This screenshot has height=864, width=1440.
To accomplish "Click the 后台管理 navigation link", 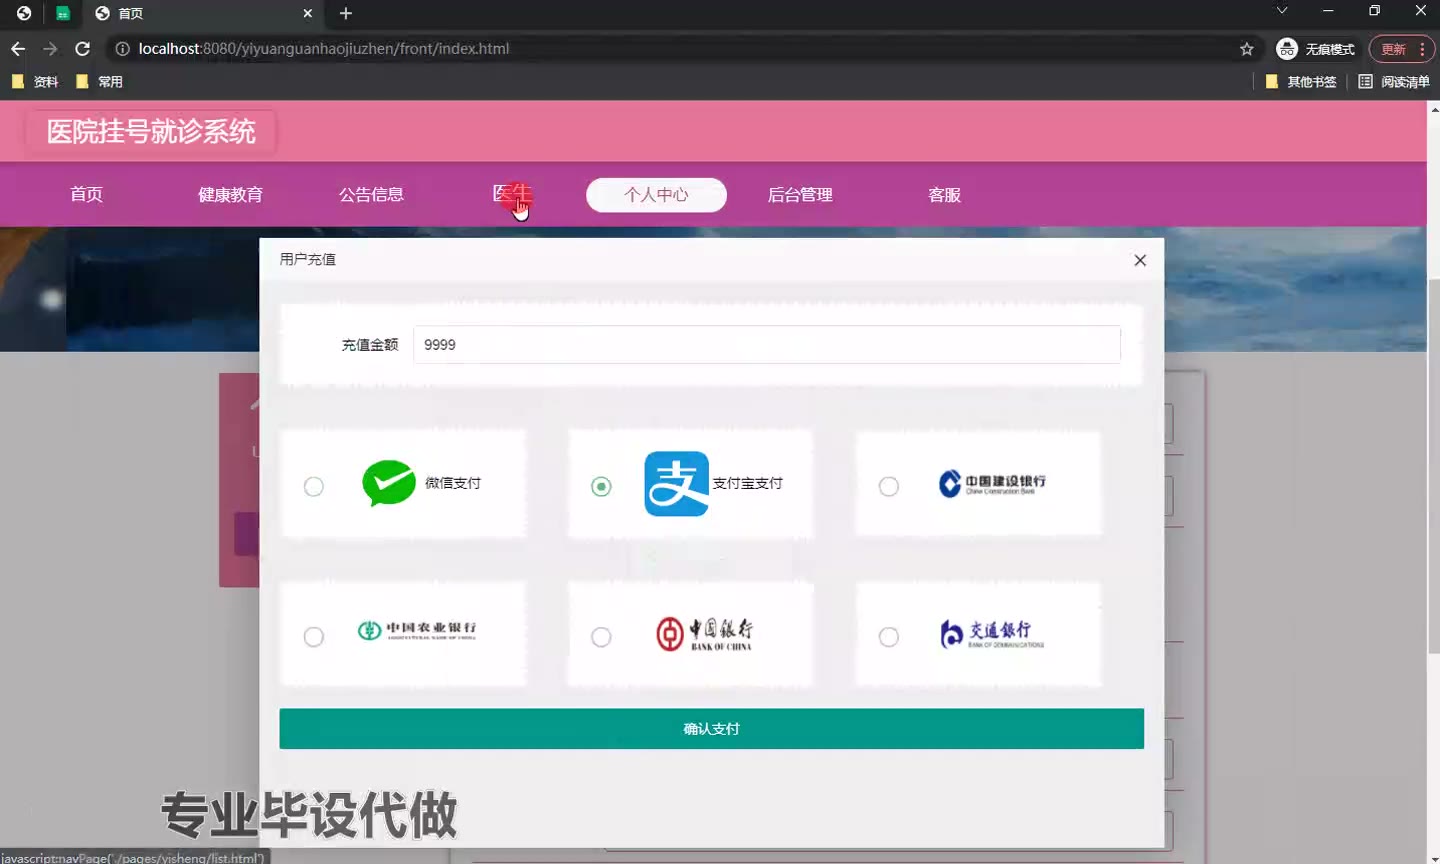I will click(x=800, y=195).
